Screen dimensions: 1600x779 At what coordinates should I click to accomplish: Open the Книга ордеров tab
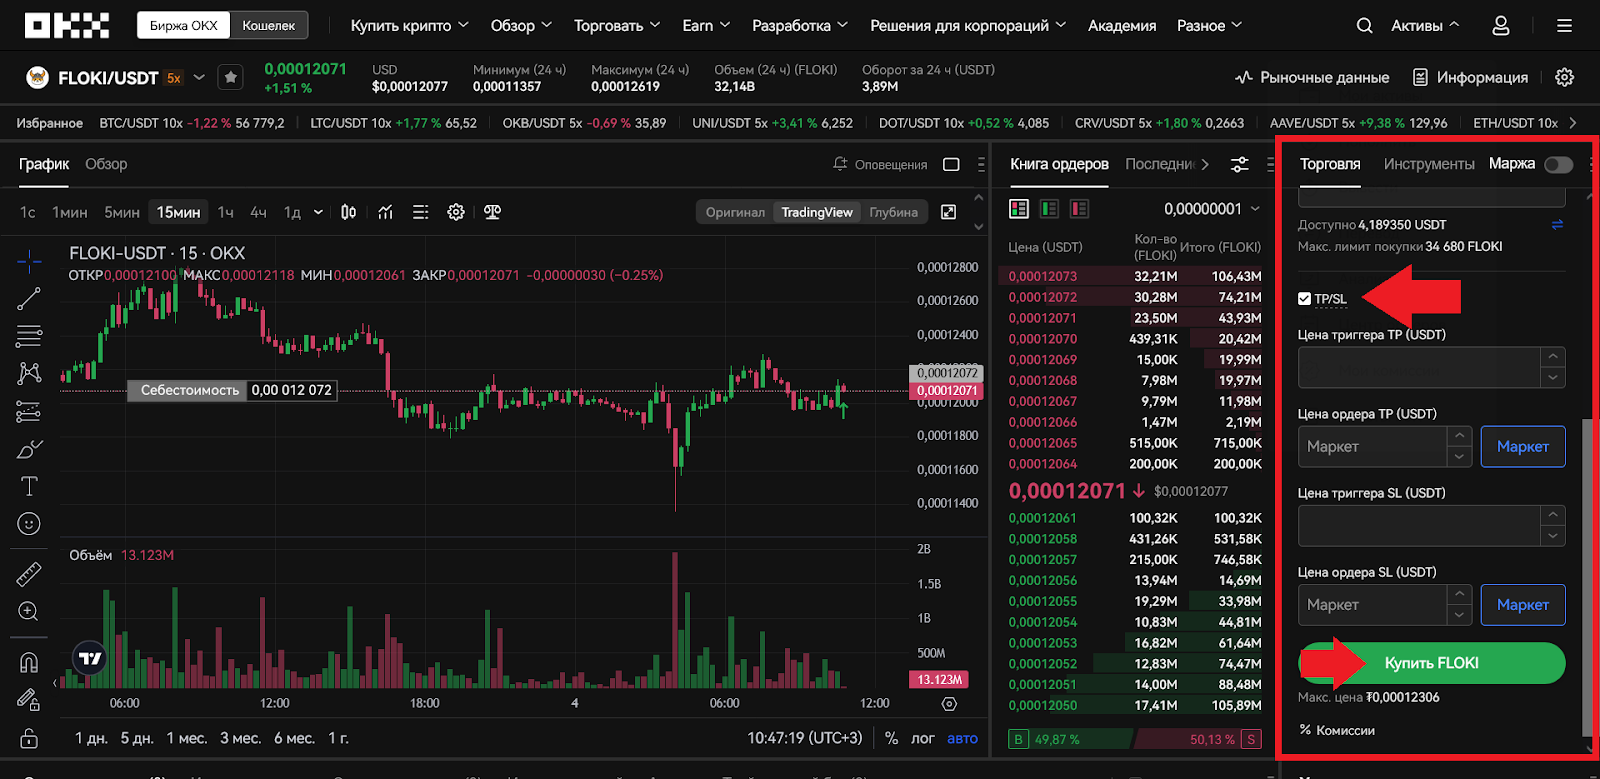click(1059, 164)
